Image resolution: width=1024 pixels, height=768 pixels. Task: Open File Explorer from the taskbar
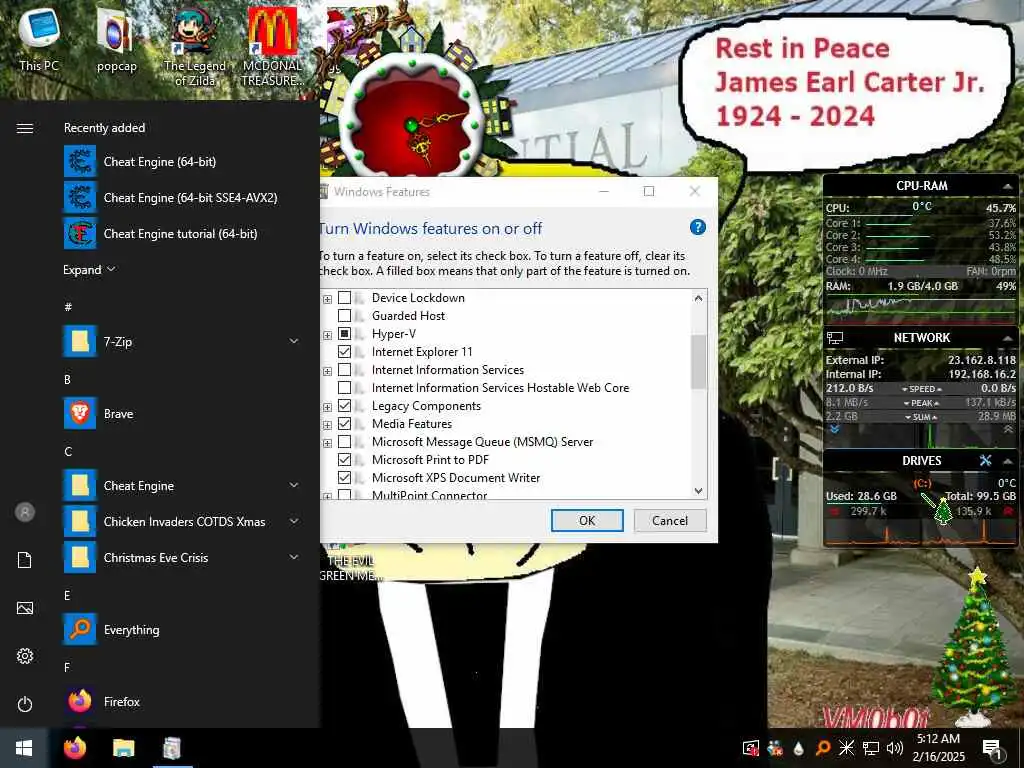tap(123, 748)
